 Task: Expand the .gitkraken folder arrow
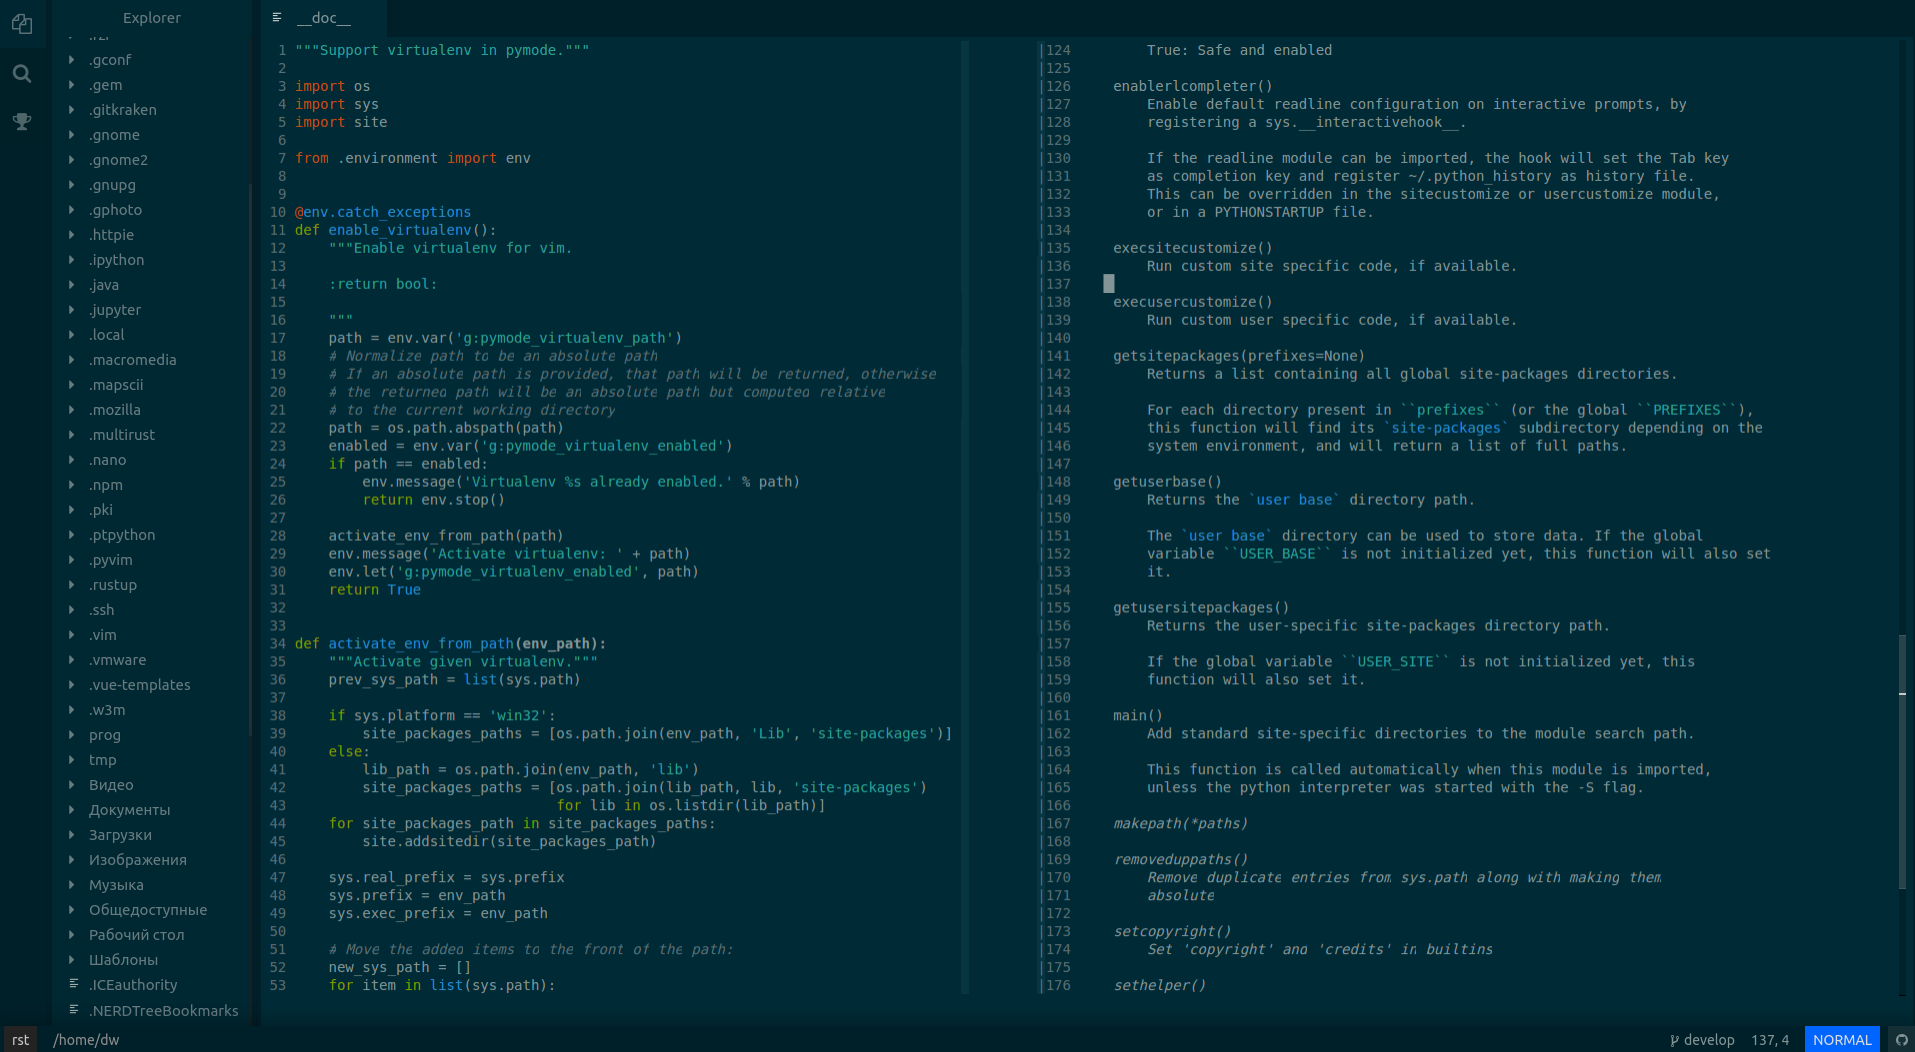[71, 109]
